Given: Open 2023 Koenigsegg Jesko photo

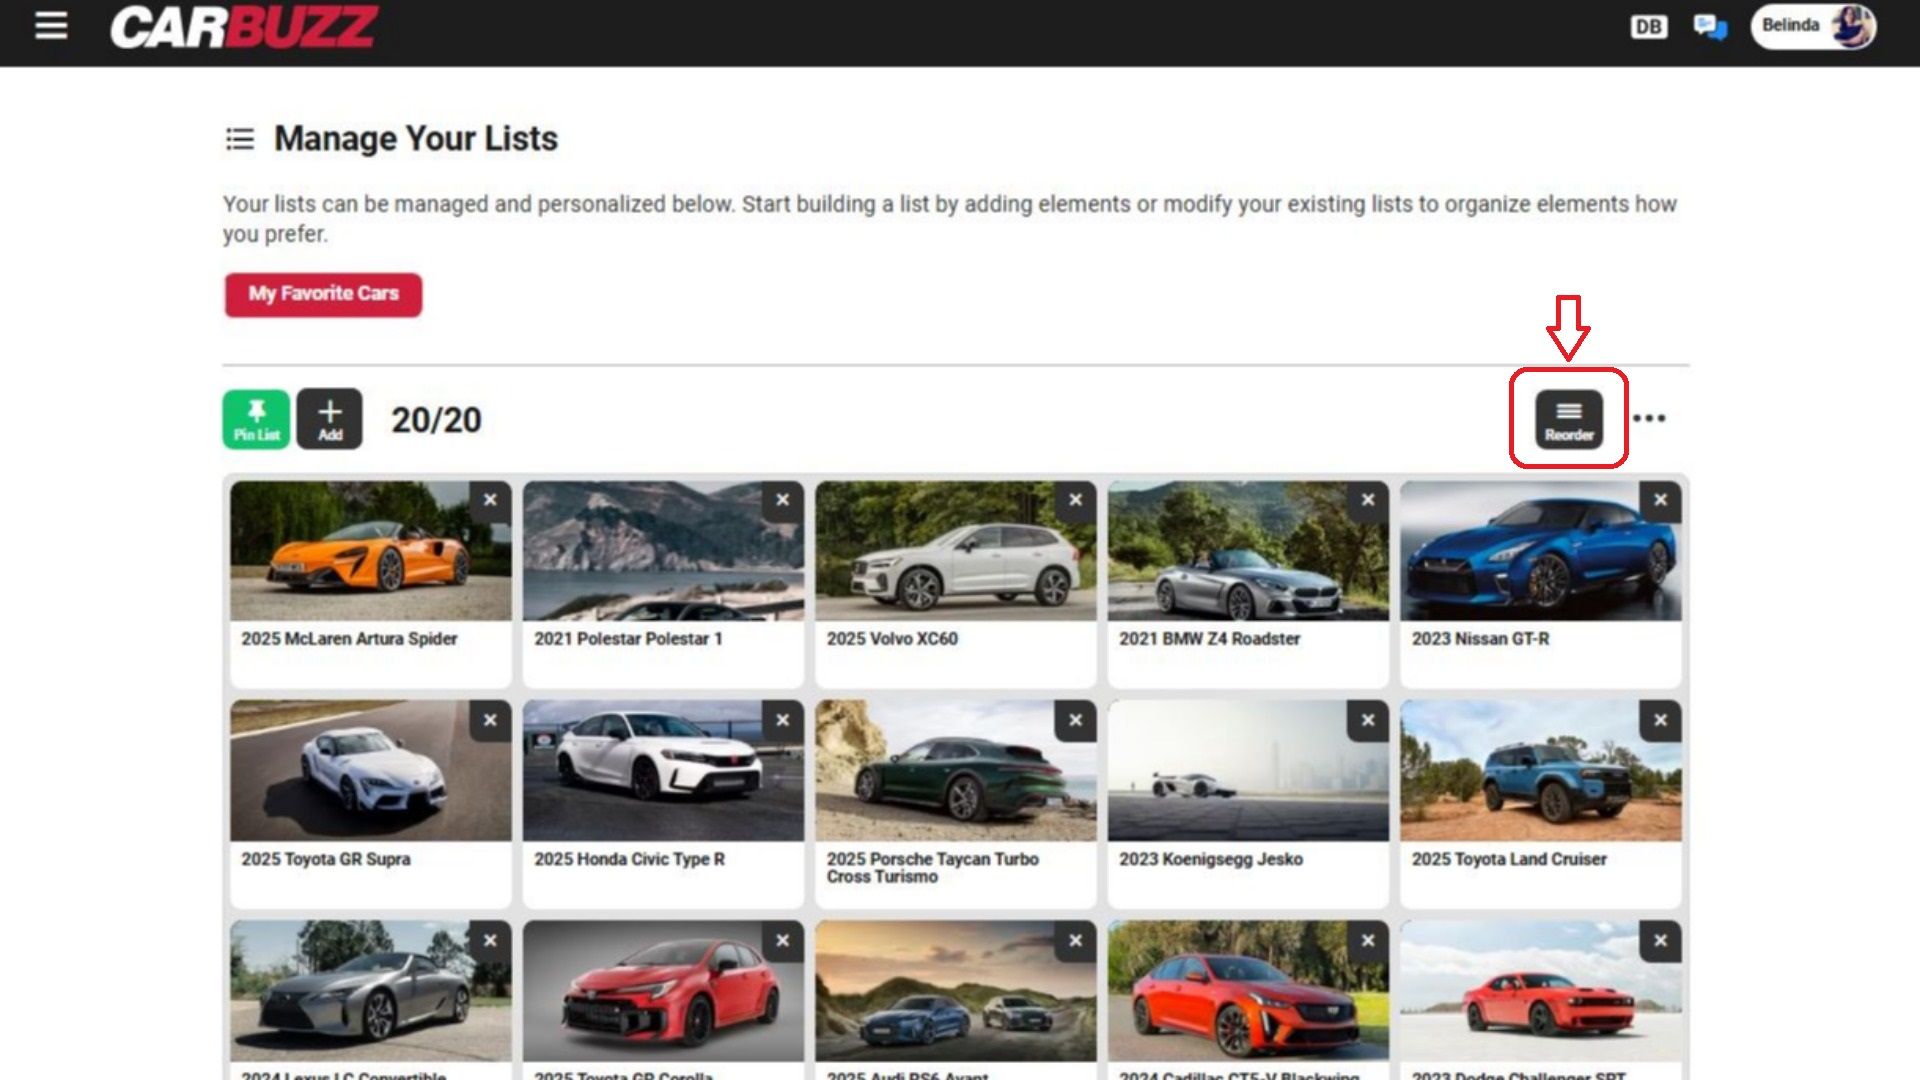Looking at the screenshot, I should (1248, 771).
